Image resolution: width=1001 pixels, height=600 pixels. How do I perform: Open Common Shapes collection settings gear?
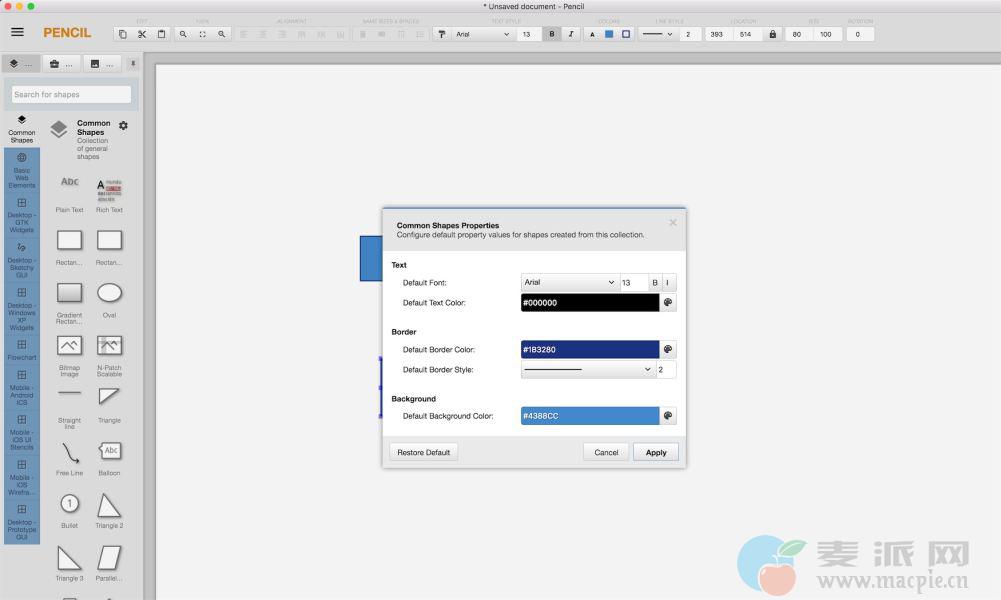tap(123, 126)
